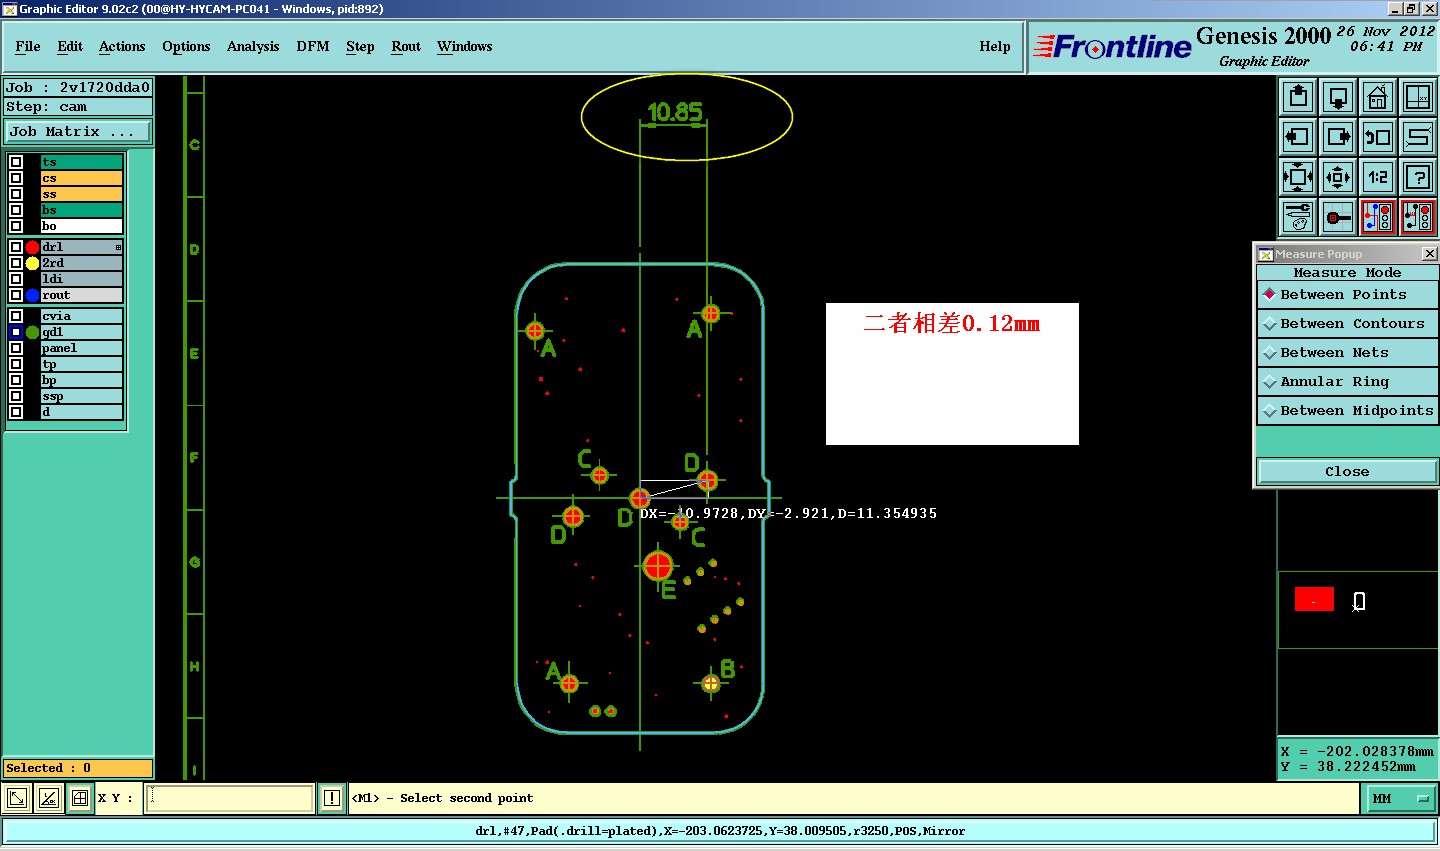This screenshot has height=851, width=1440.
Task: Click the grid window icon beside X Y
Action: point(80,798)
